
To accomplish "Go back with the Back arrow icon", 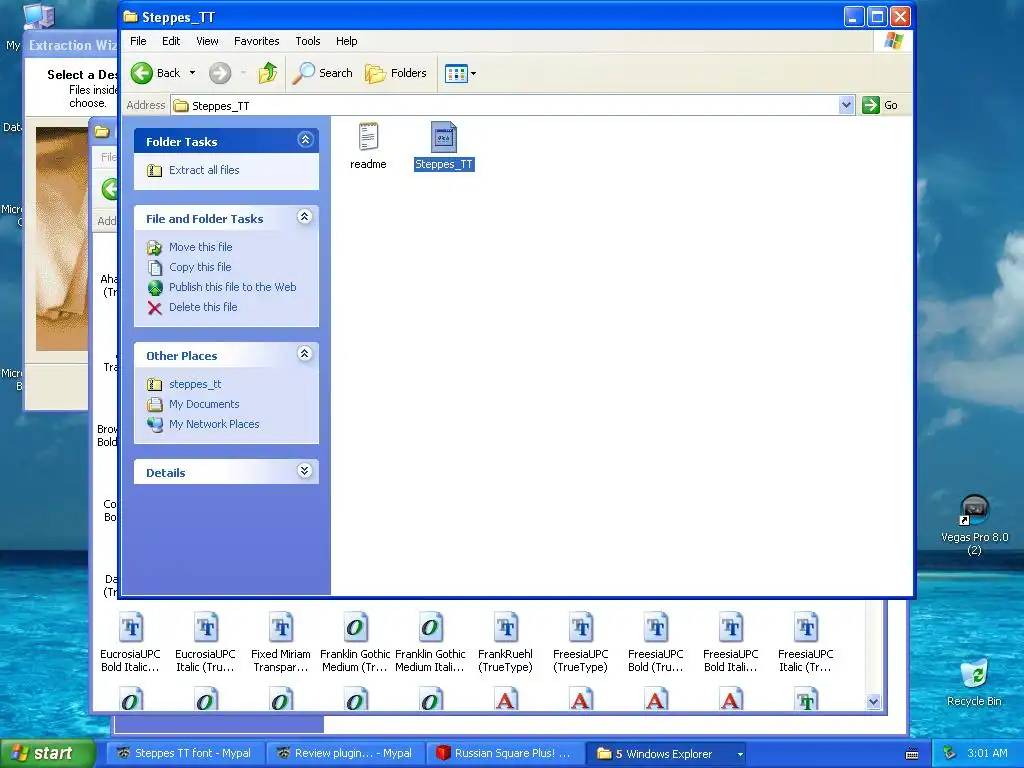I will tap(142, 73).
